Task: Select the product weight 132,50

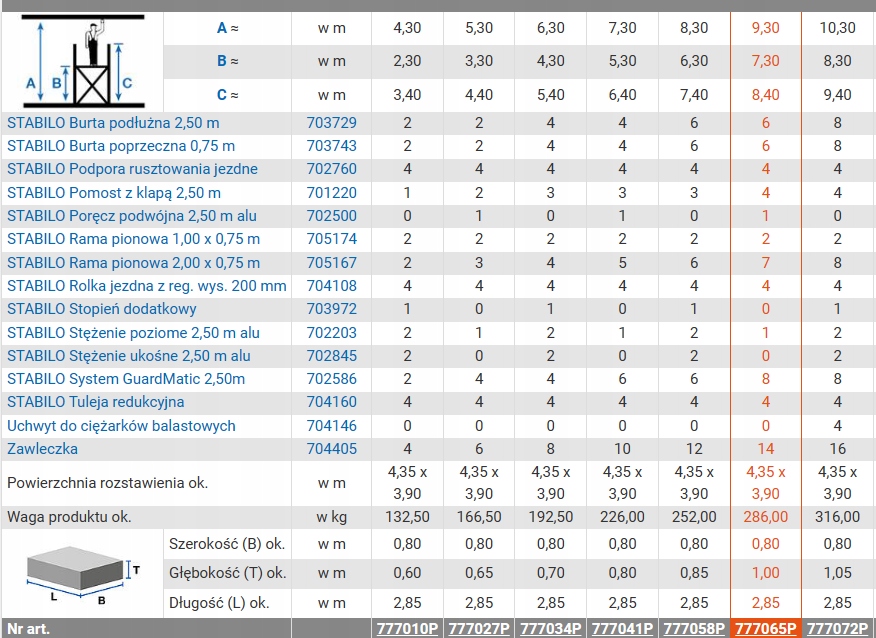Action: pos(407,517)
